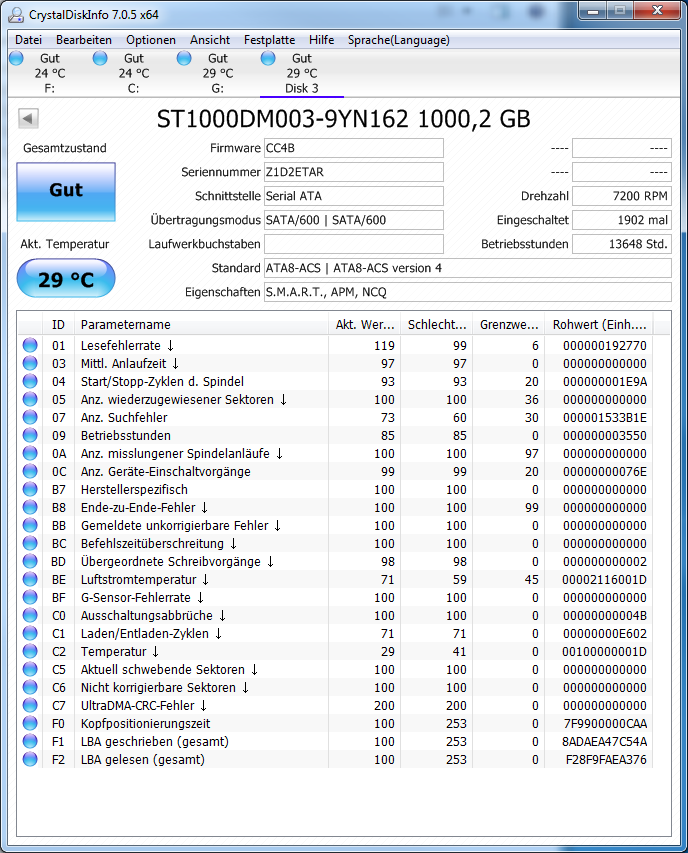Select 'Kopfpositionierungszeit' parameter name
688x853 pixels.
(145, 724)
